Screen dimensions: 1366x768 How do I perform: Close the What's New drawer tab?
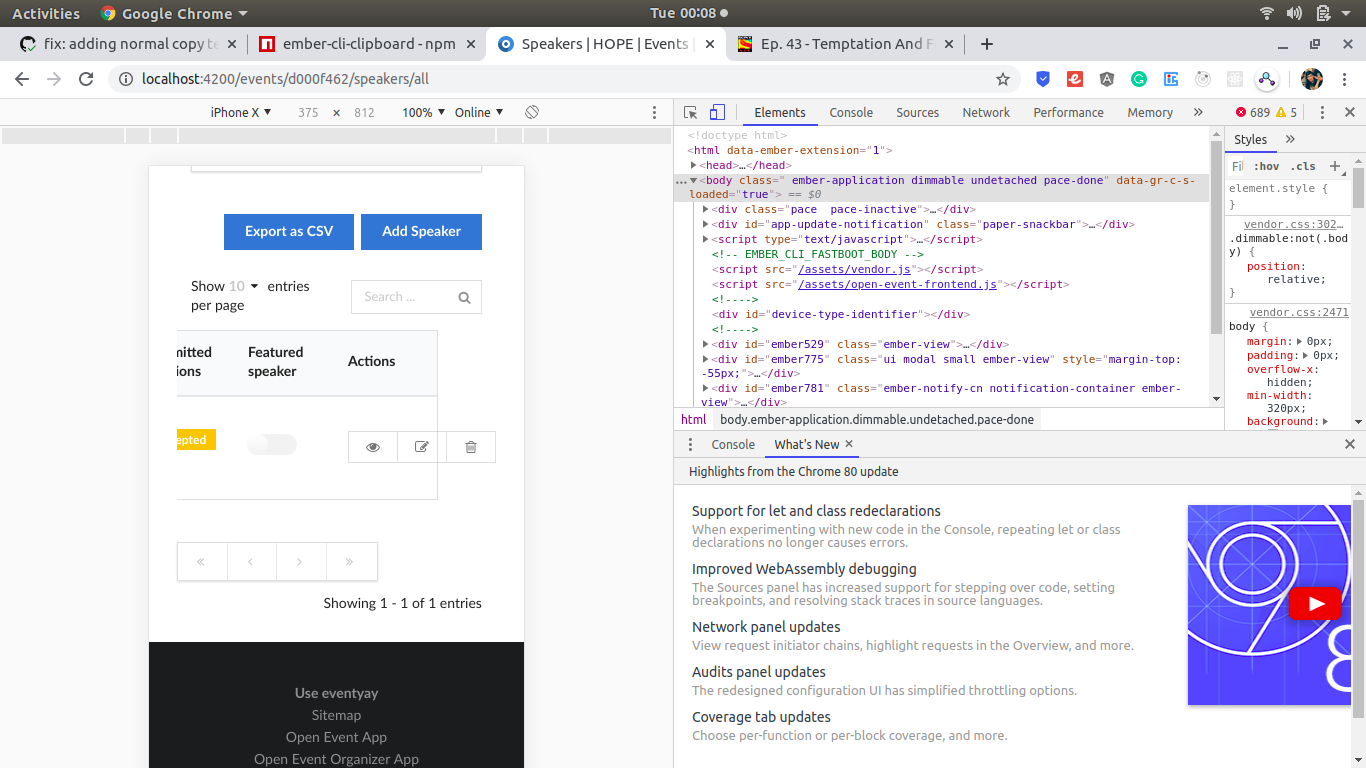(x=849, y=444)
